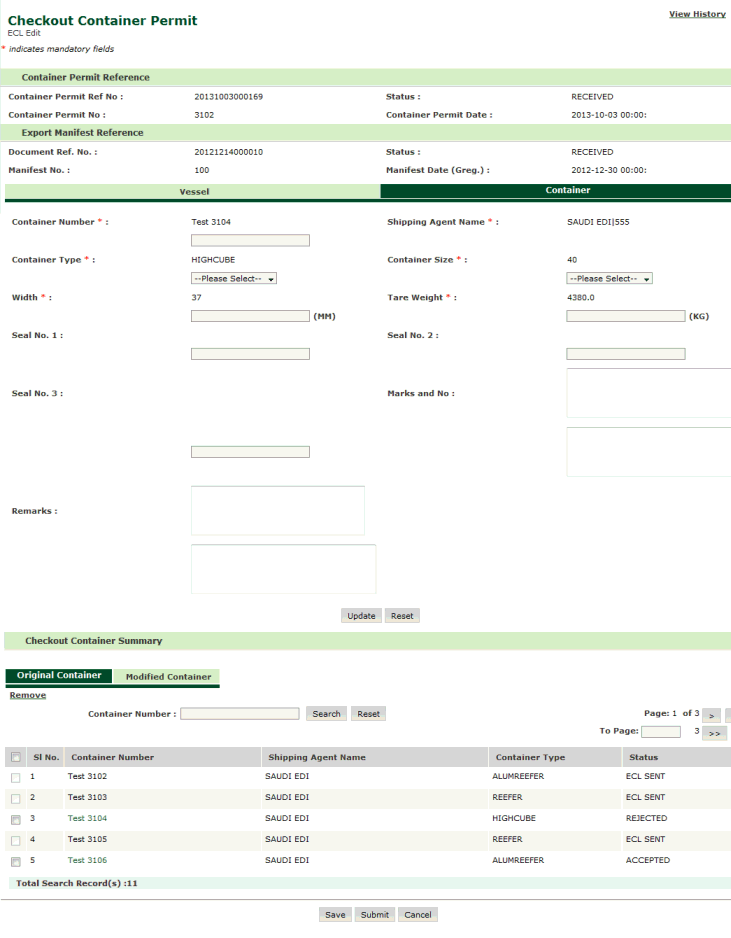Open the Modified Container tab
Viewport: 731px width, 938px height.
point(168,677)
